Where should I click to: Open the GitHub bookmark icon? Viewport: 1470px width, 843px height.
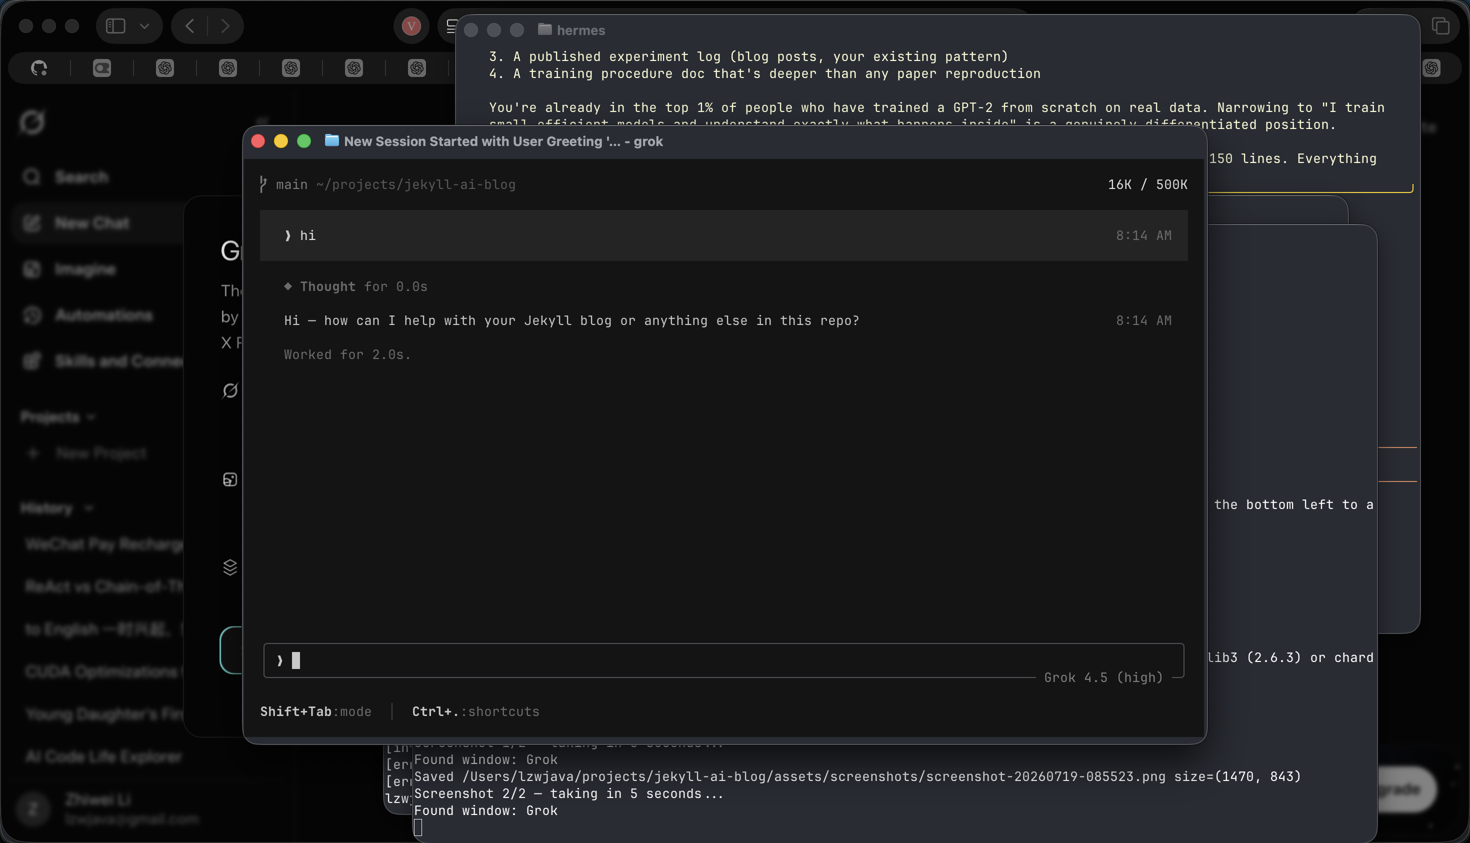click(x=39, y=68)
